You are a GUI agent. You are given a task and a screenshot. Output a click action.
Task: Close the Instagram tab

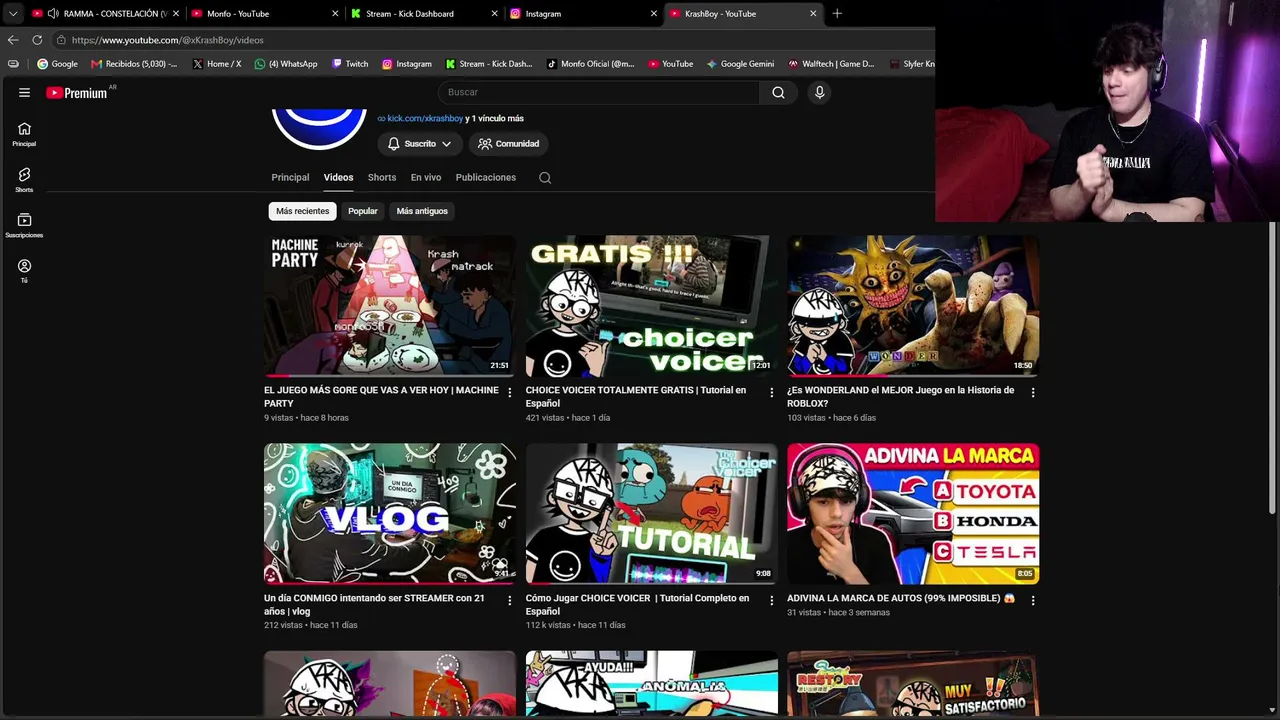654,14
